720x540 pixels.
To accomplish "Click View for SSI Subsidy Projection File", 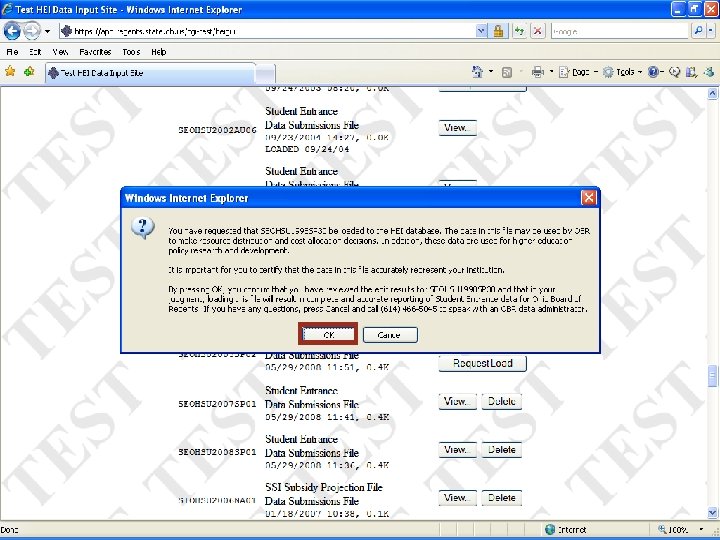I will tap(457, 498).
